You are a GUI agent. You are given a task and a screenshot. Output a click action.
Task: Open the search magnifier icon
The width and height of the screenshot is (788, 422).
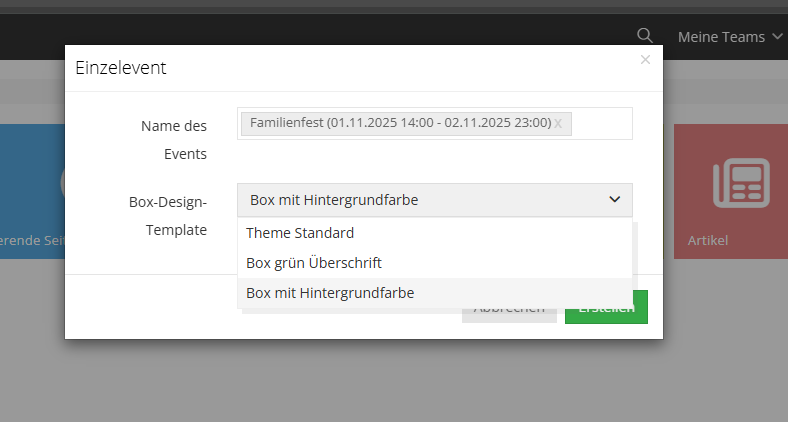click(x=645, y=36)
